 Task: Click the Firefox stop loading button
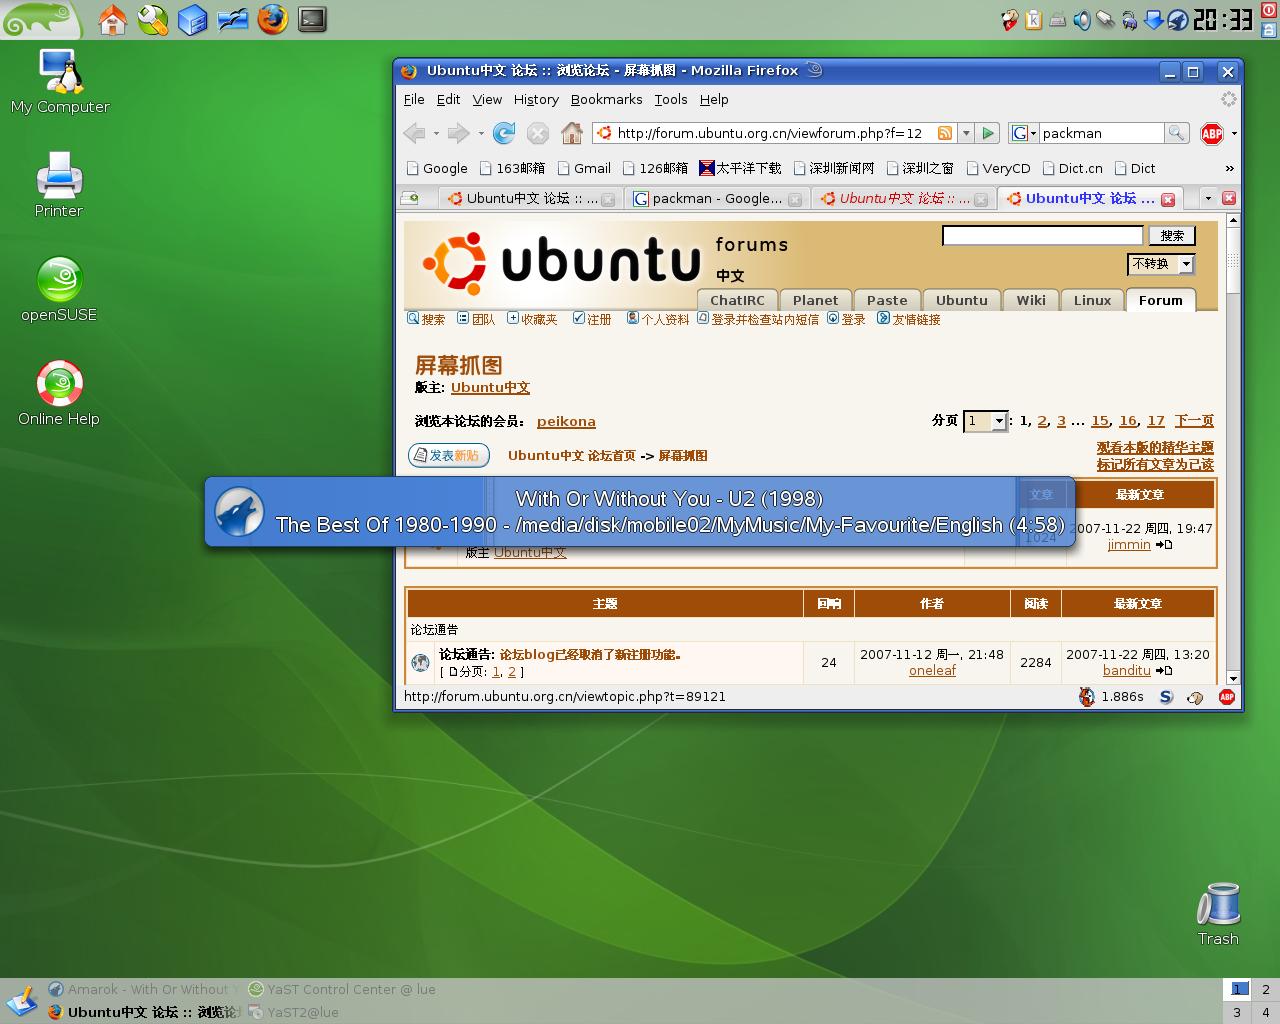(x=538, y=133)
